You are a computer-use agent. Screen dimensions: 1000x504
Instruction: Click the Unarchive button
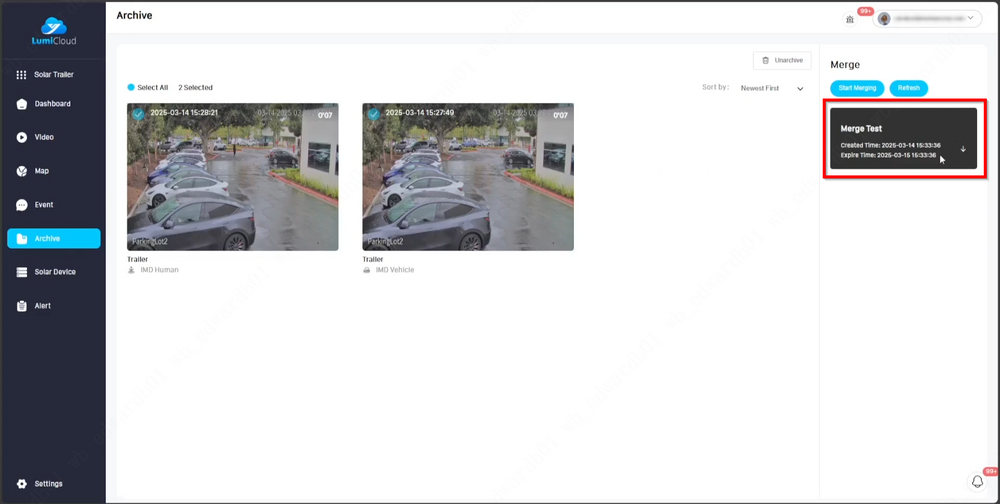[781, 61]
